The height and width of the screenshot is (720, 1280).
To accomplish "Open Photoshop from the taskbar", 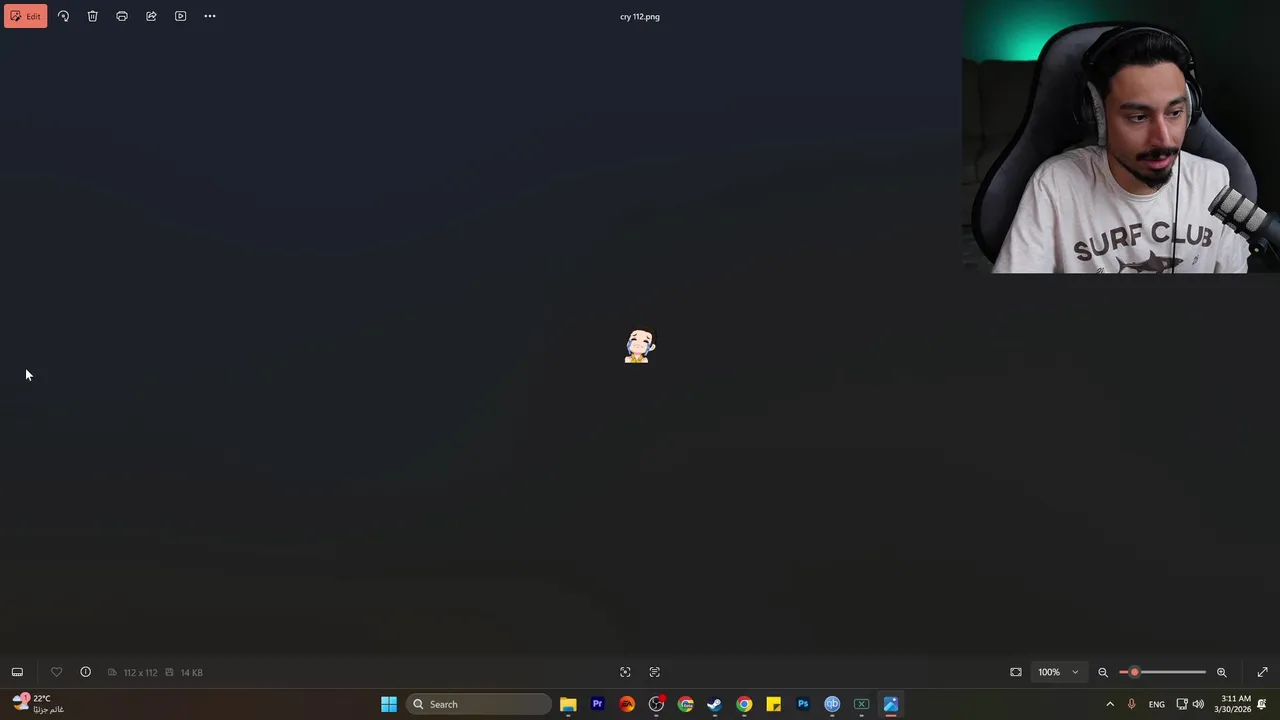I will 802,704.
